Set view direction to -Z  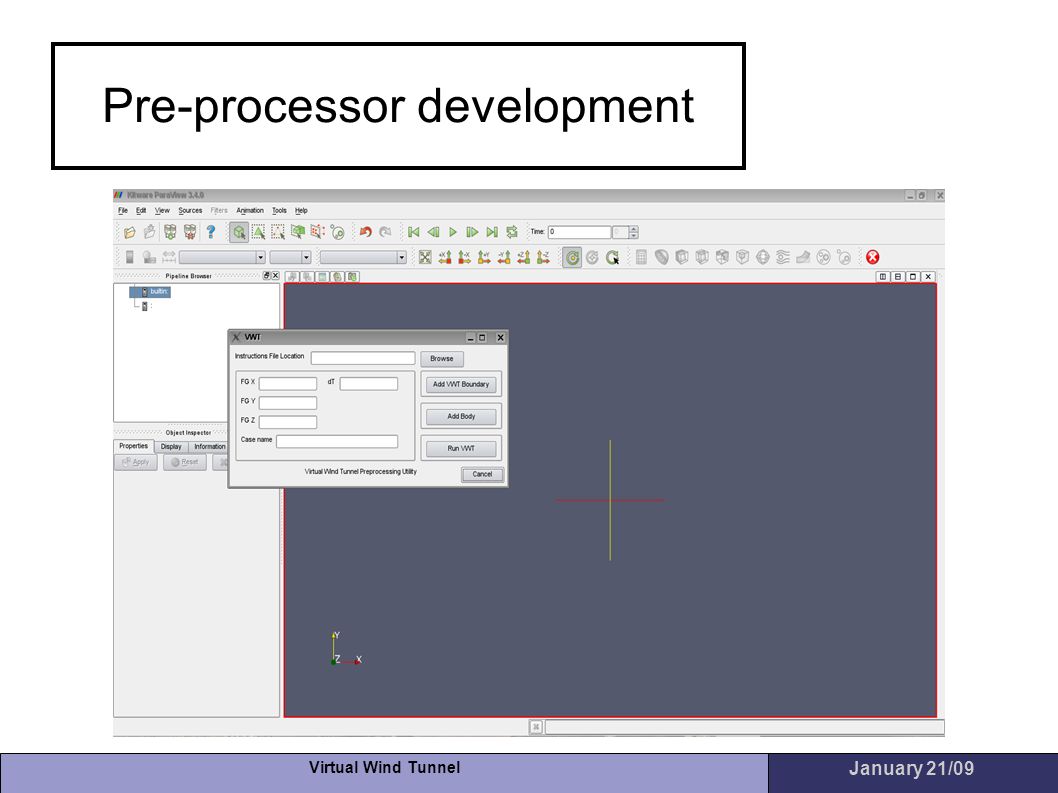pos(543,257)
